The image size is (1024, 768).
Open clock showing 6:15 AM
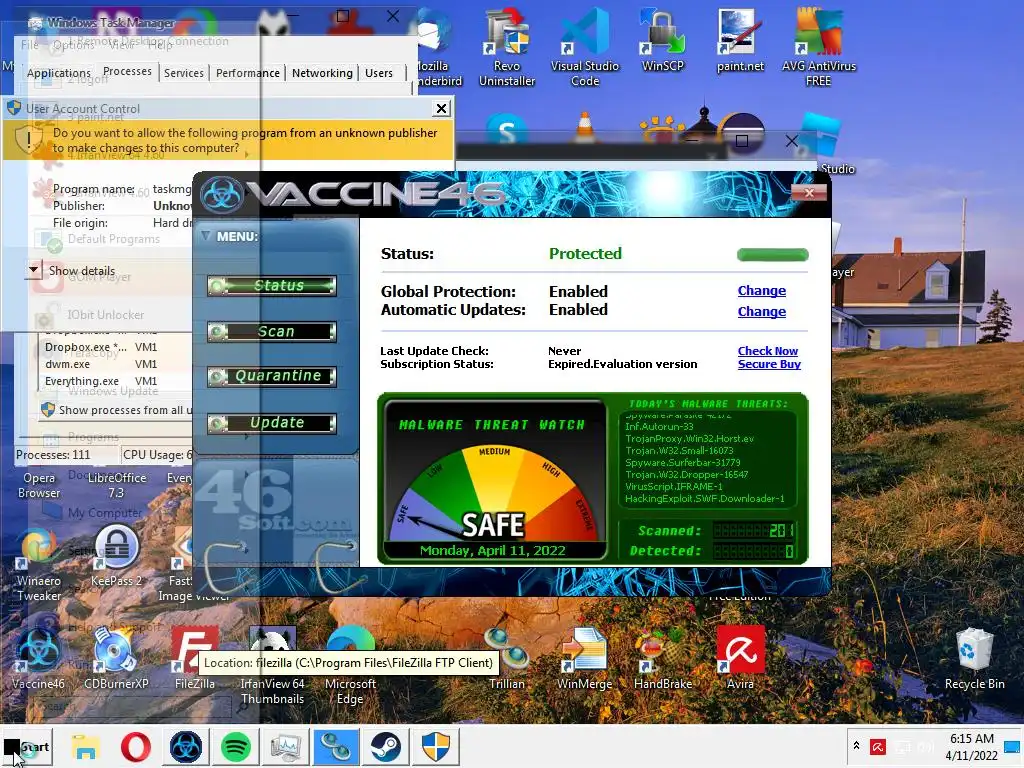click(971, 746)
